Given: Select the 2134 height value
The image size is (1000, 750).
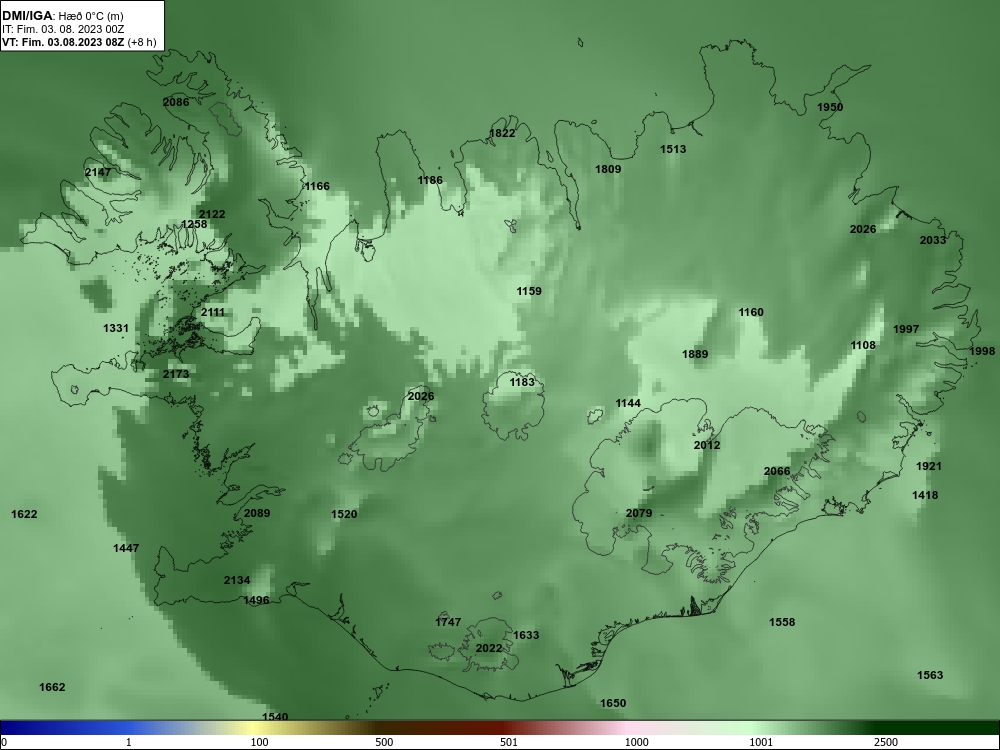Looking at the screenshot, I should 237,580.
